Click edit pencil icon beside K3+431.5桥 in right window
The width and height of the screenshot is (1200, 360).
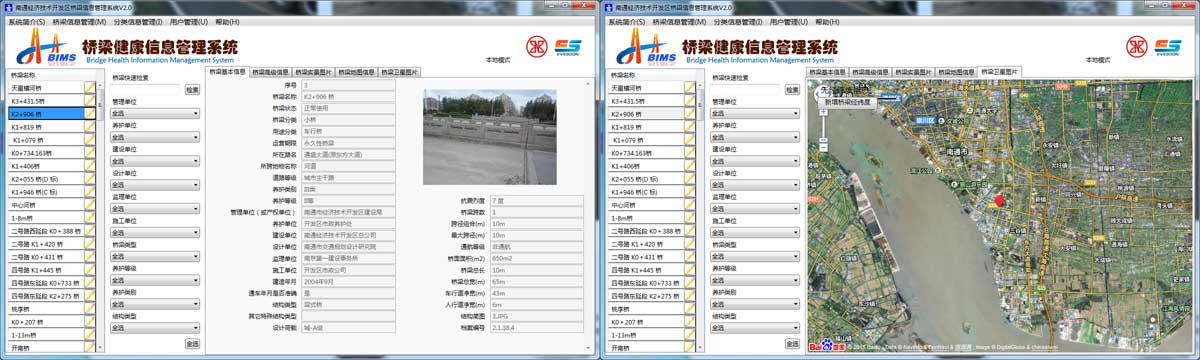(x=689, y=101)
